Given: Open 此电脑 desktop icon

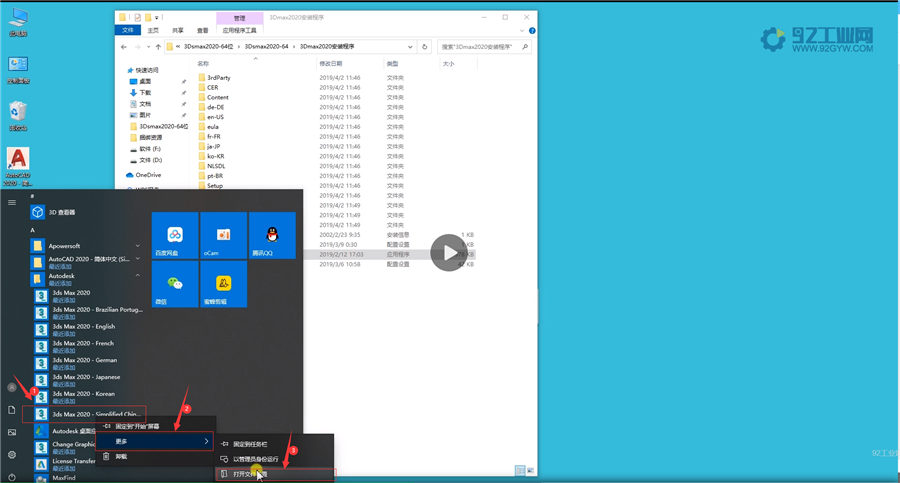Looking at the screenshot, I should coord(18,23).
